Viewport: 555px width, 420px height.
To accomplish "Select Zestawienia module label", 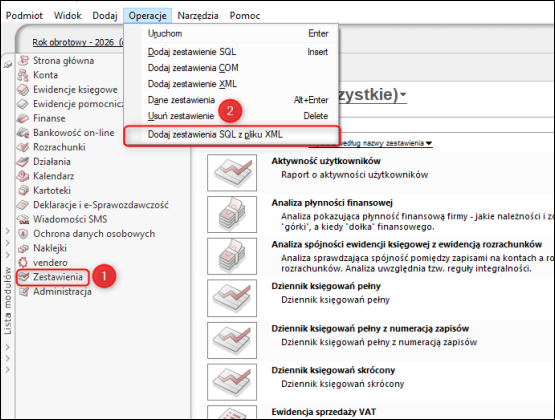I will coord(58,277).
